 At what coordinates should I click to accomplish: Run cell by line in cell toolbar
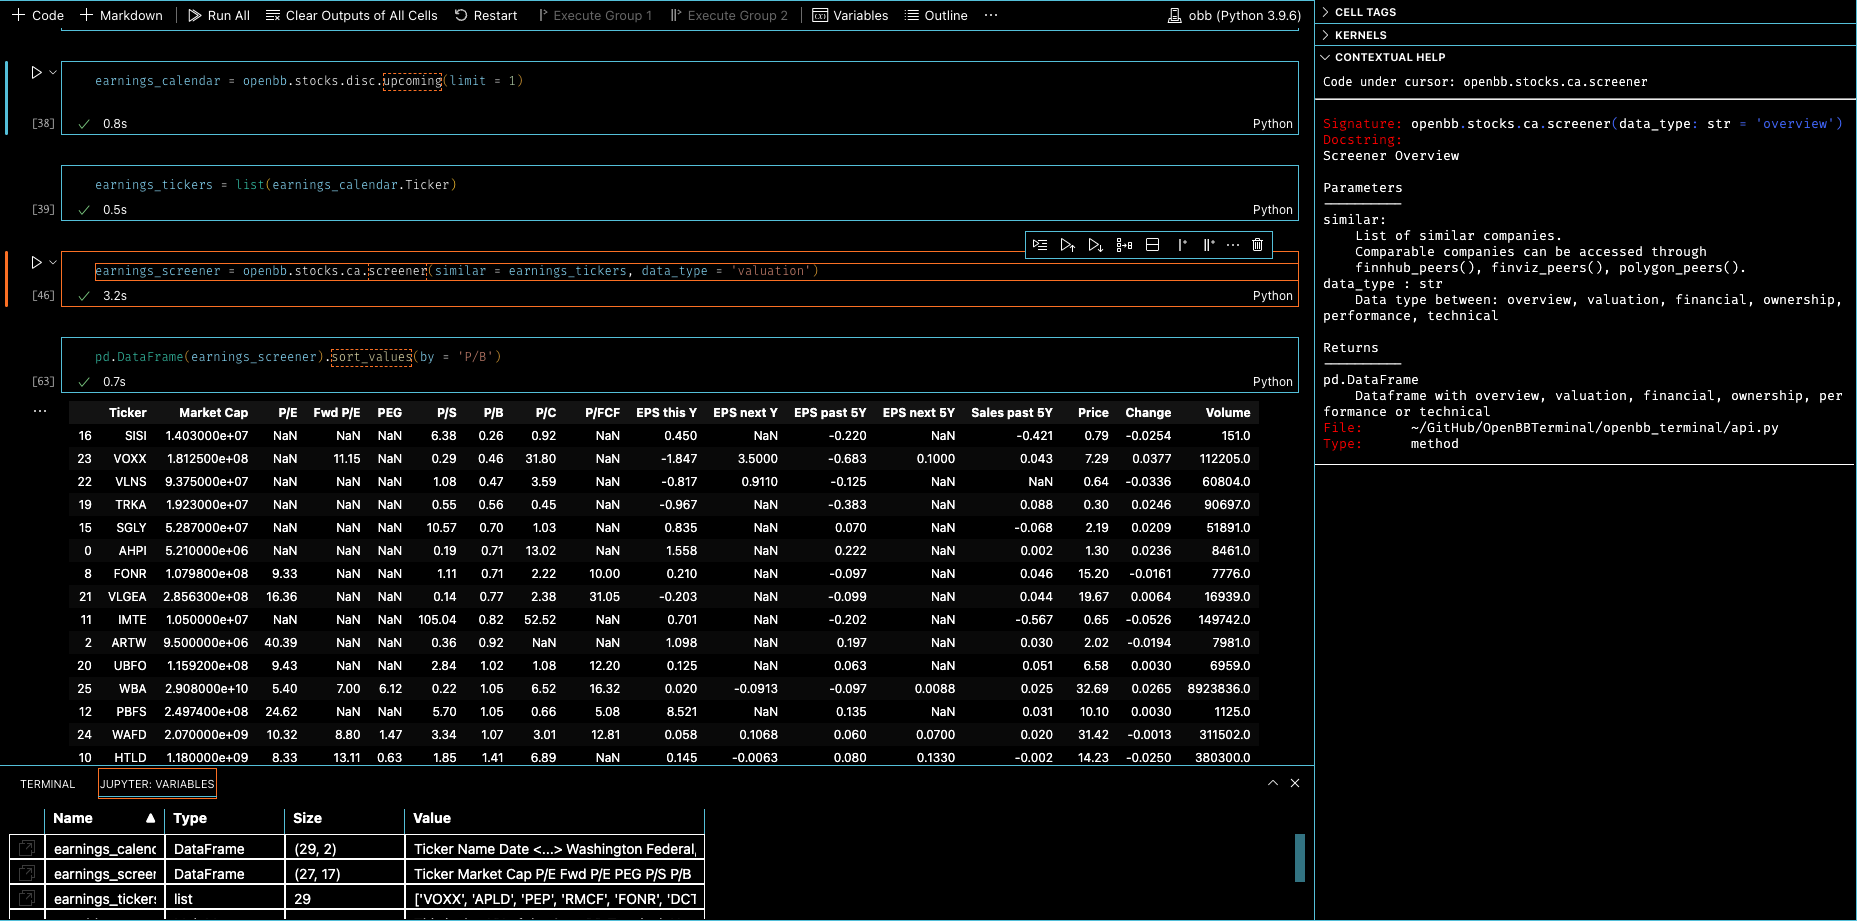[1040, 245]
